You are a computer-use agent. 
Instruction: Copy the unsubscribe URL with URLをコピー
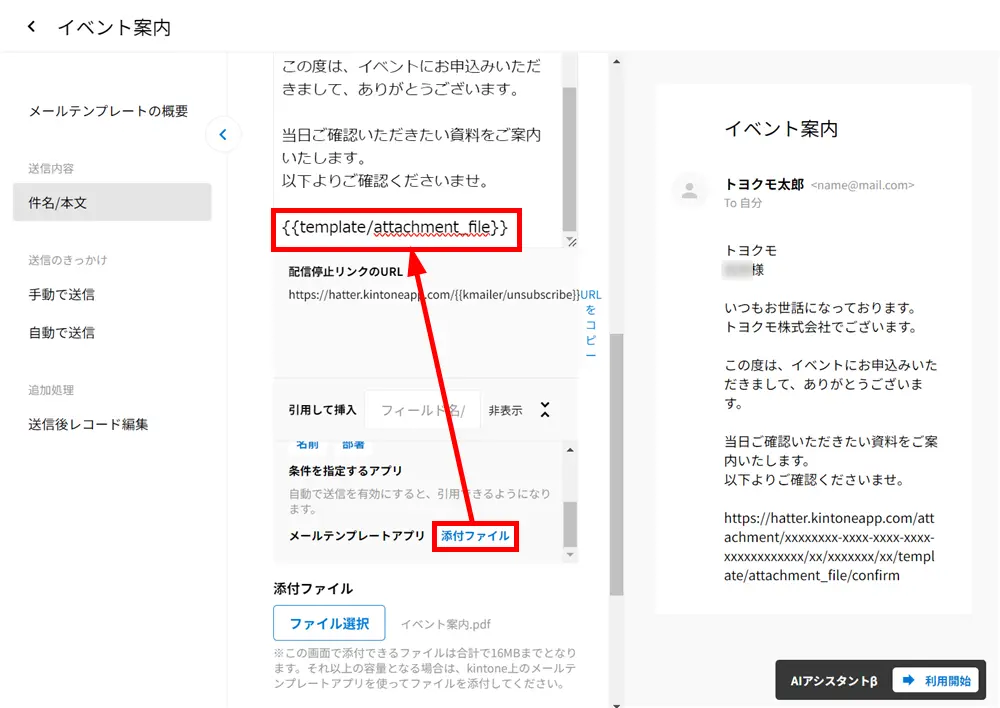591,325
